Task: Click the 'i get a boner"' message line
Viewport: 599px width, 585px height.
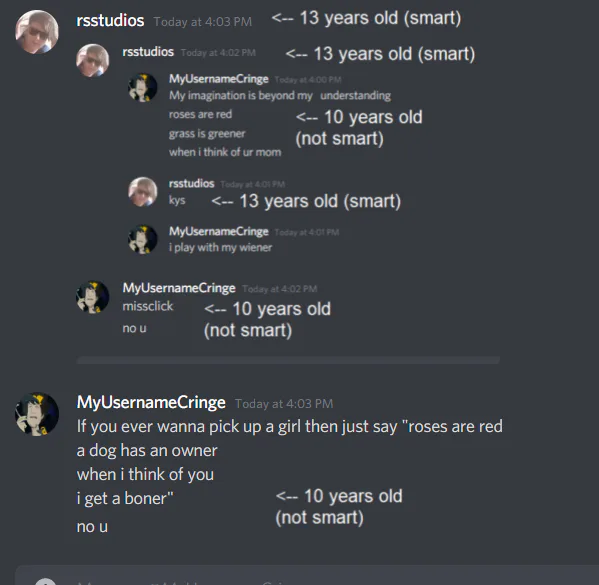Action: tap(125, 499)
